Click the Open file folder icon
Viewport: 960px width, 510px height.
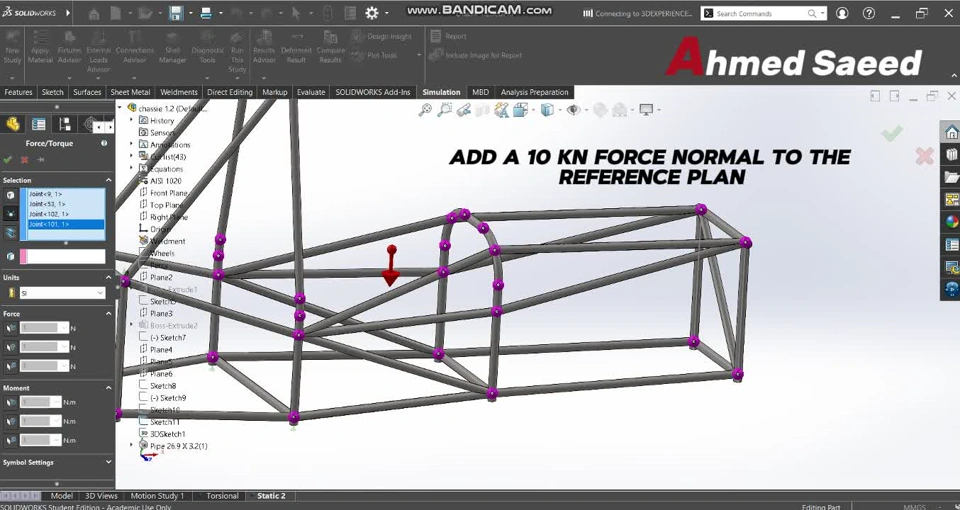(145, 13)
